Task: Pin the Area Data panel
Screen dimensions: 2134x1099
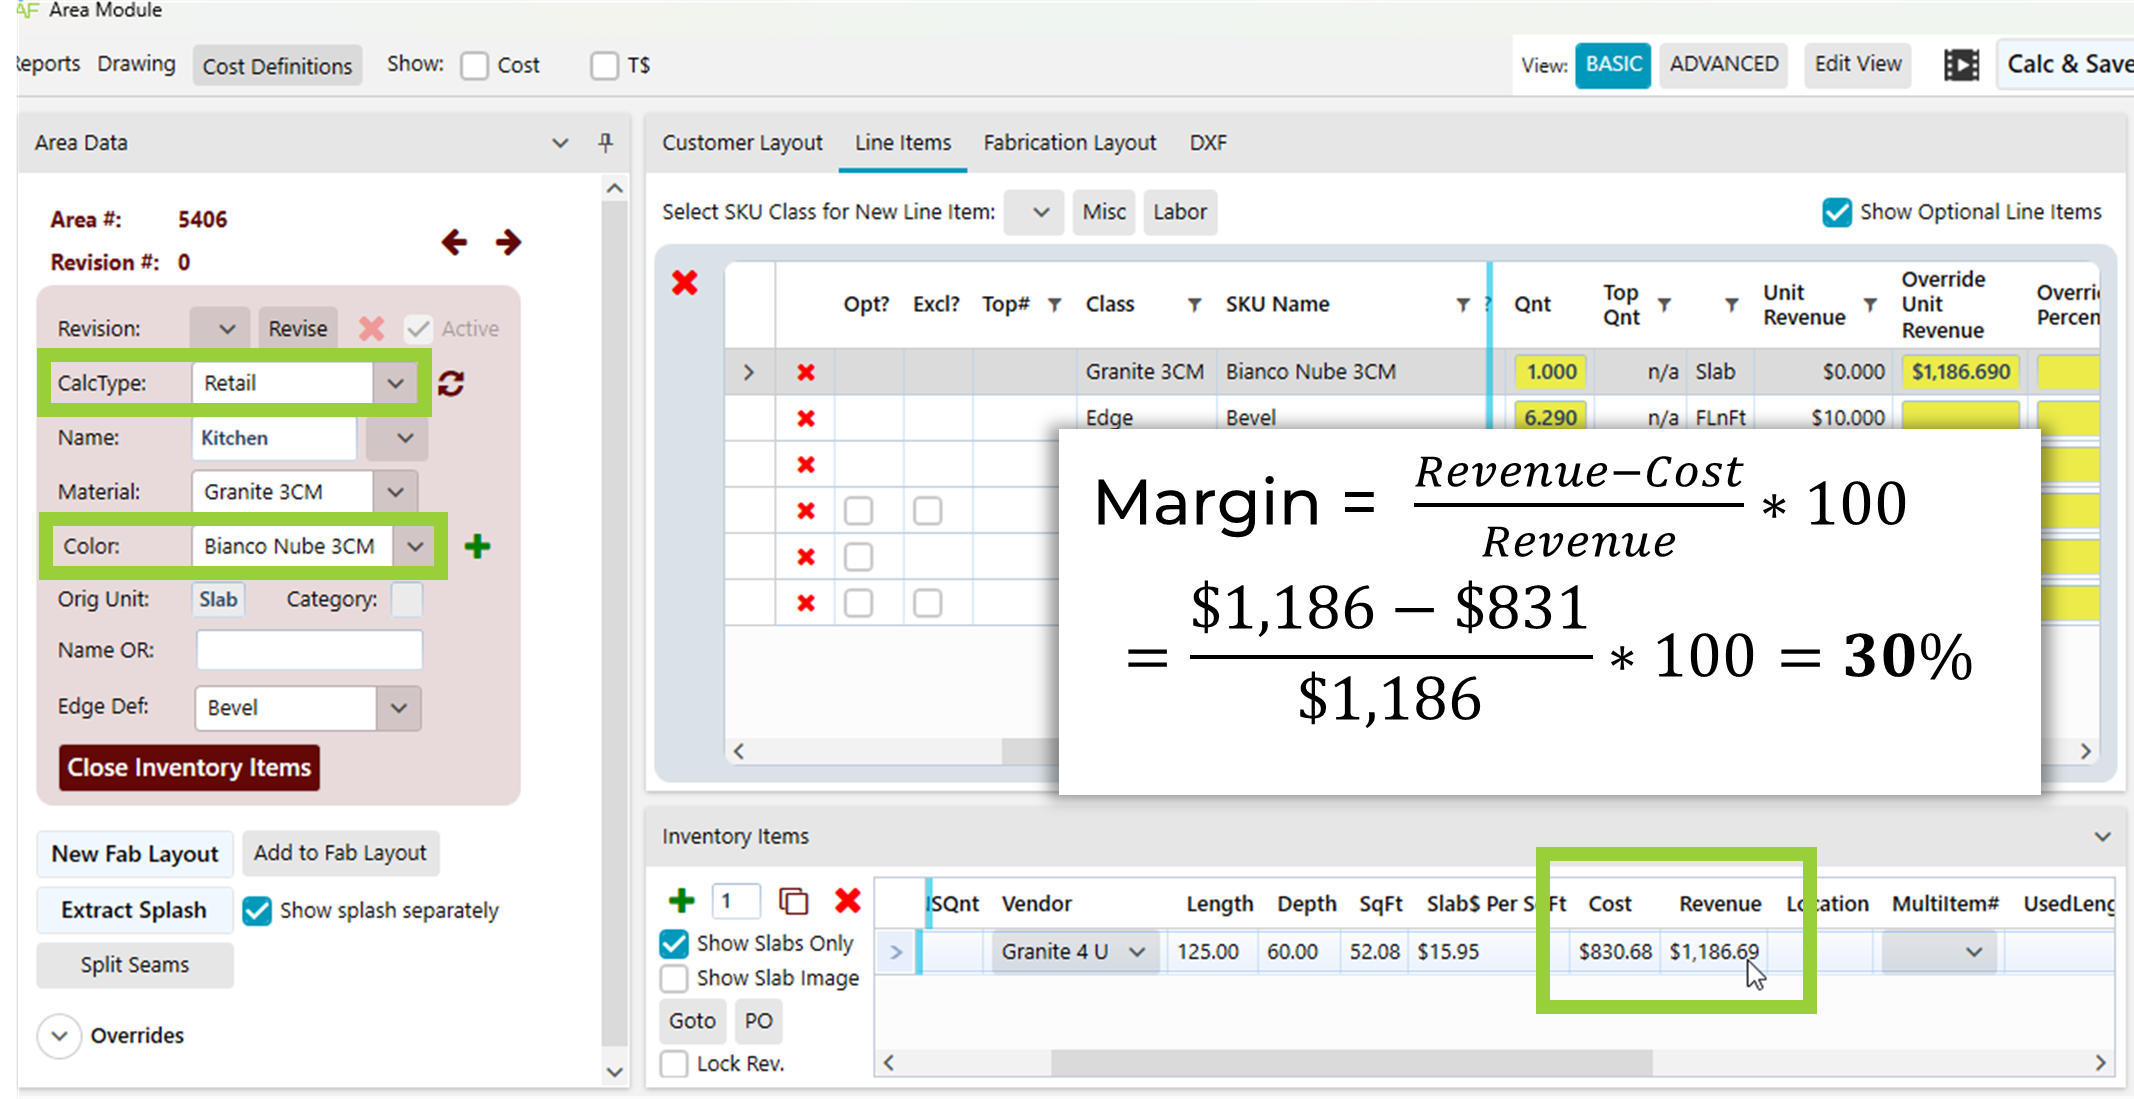Action: click(605, 142)
